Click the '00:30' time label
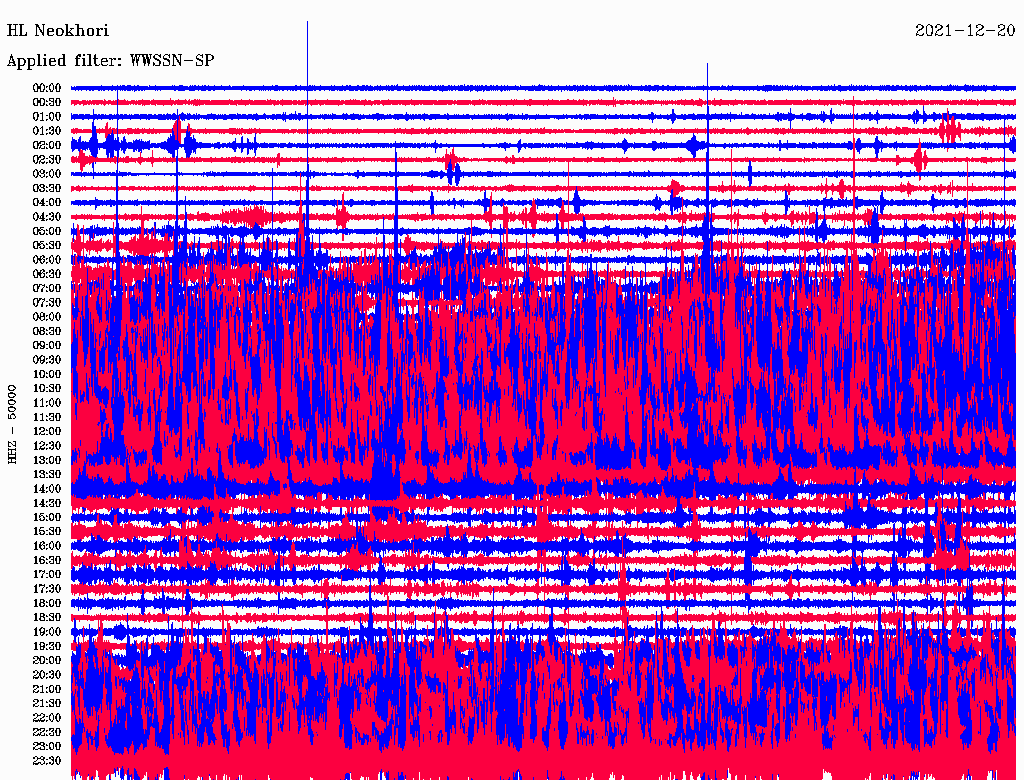 point(47,103)
